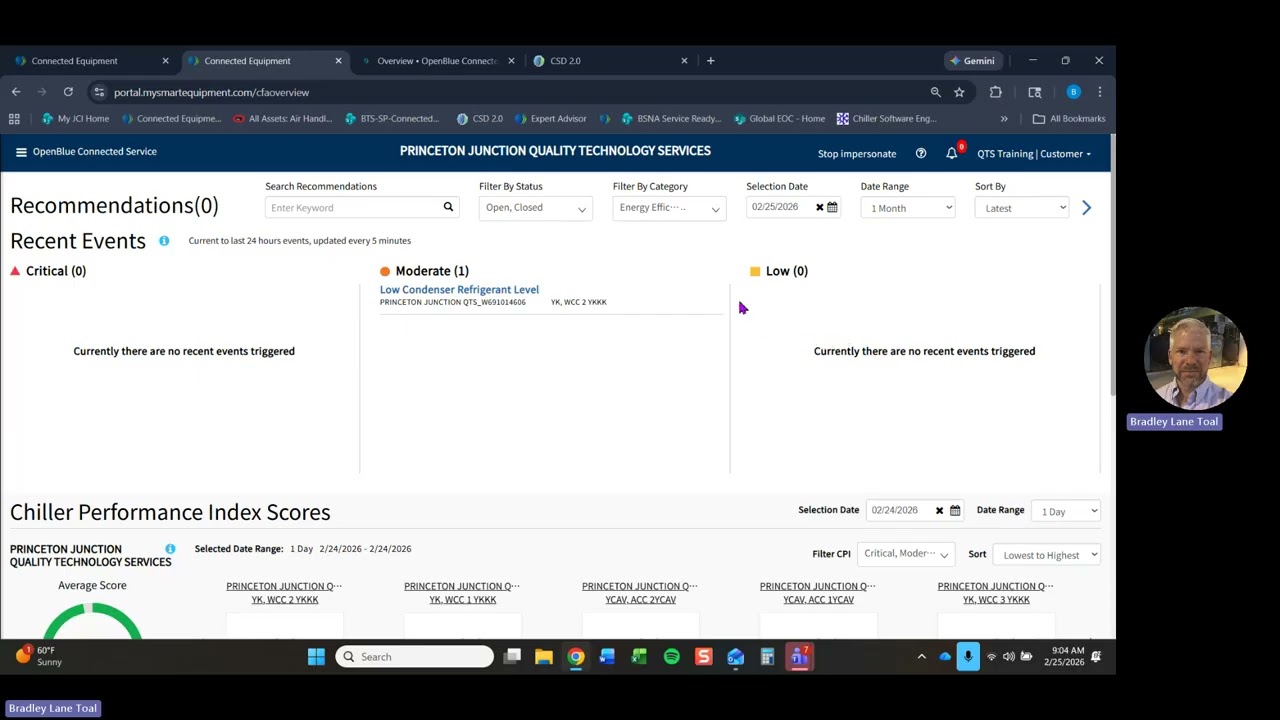Open QTS Training Customer account dropdown

[x=1034, y=154]
